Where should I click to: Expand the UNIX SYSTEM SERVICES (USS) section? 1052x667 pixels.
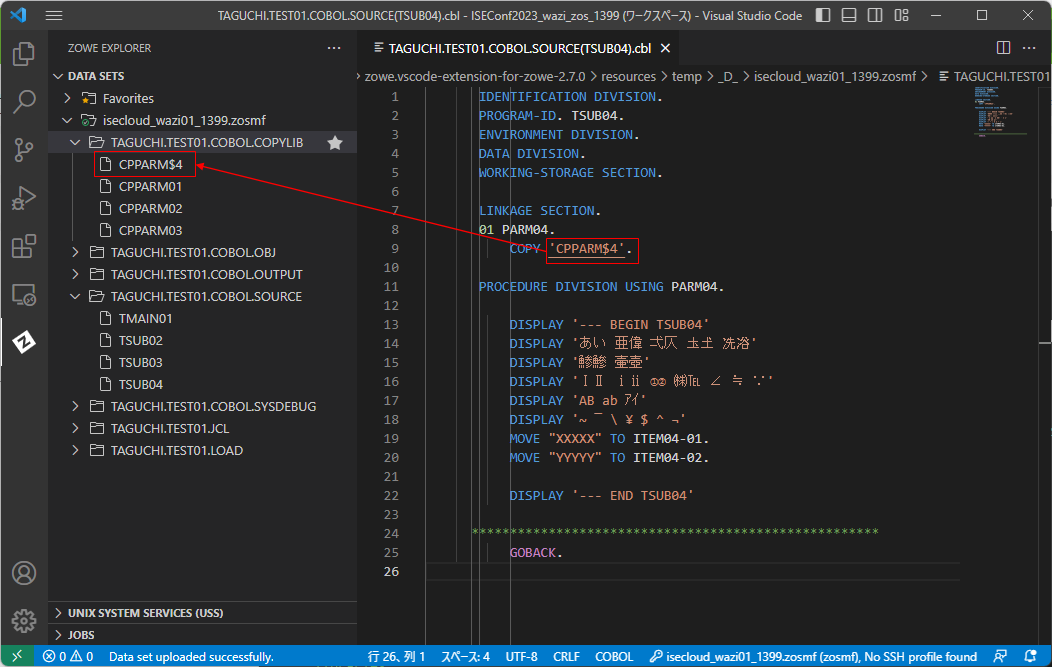coord(59,613)
